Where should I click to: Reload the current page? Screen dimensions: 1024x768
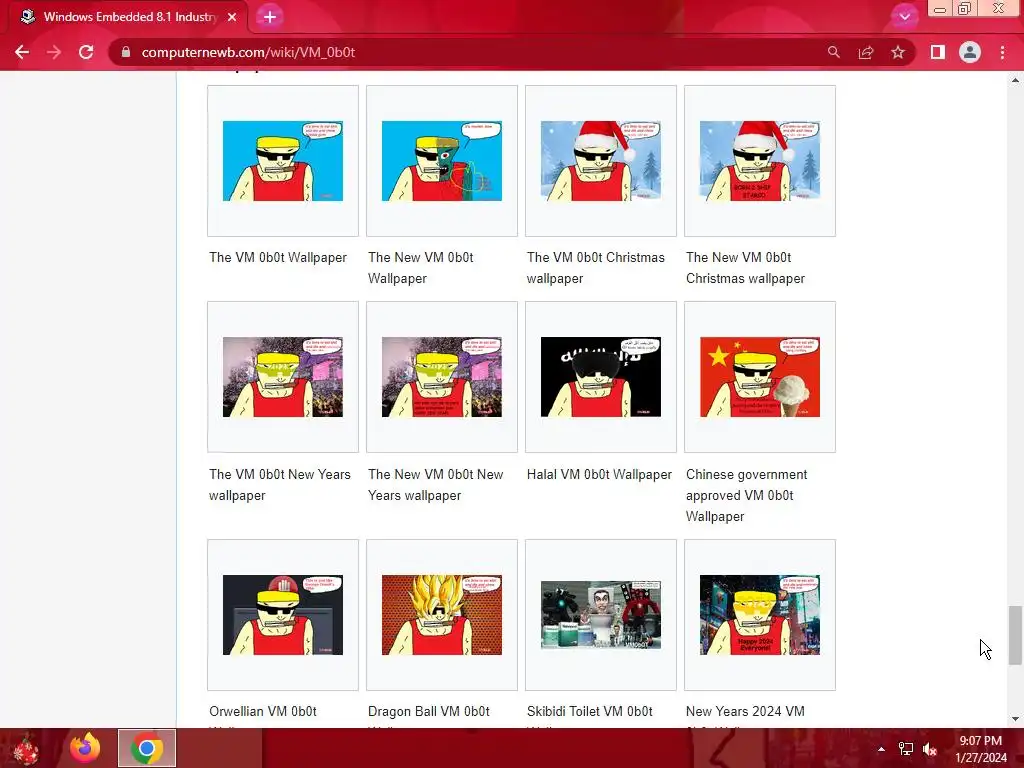[86, 52]
